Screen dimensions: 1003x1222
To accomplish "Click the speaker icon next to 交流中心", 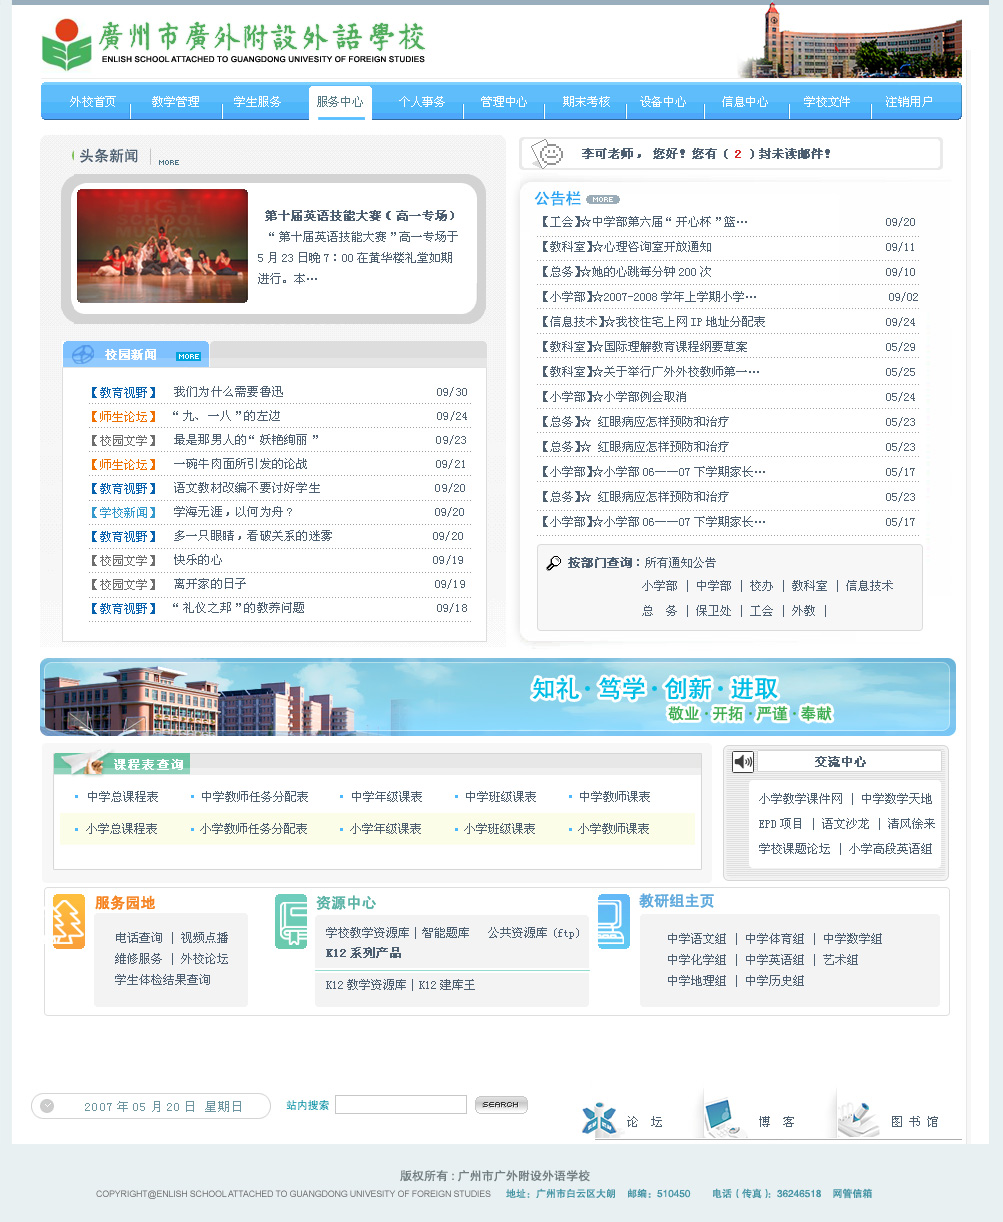I will coord(742,762).
